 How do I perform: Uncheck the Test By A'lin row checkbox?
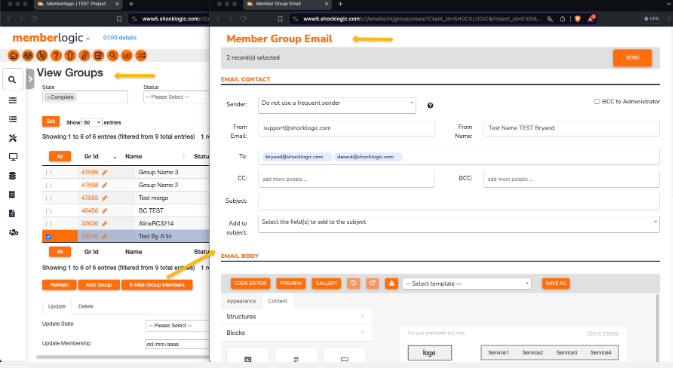pos(49,236)
